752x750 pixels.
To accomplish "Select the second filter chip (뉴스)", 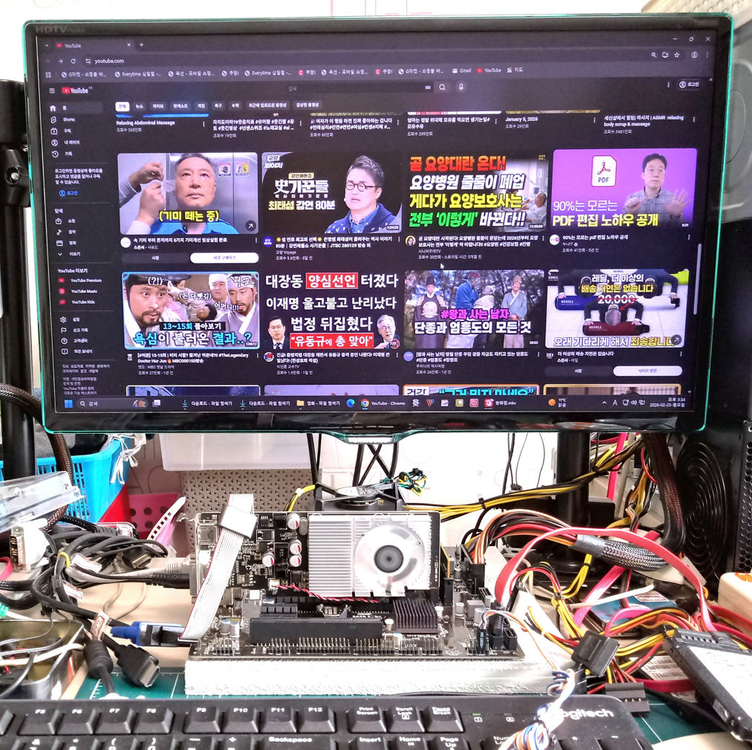I will tap(140, 106).
